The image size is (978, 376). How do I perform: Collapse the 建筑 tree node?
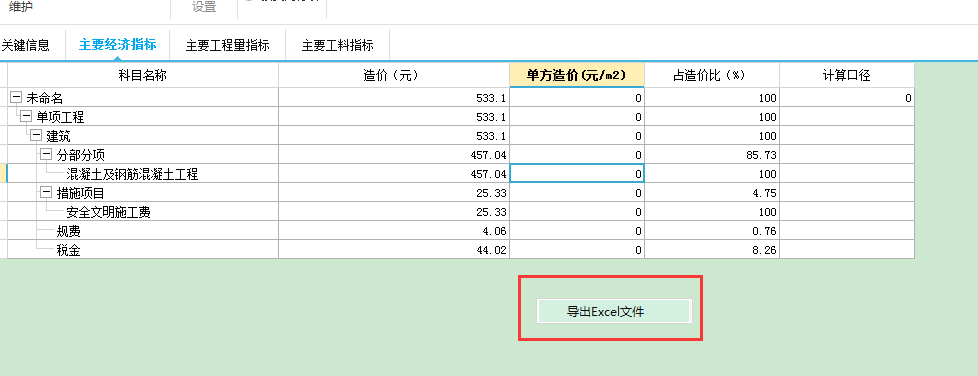[x=36, y=135]
